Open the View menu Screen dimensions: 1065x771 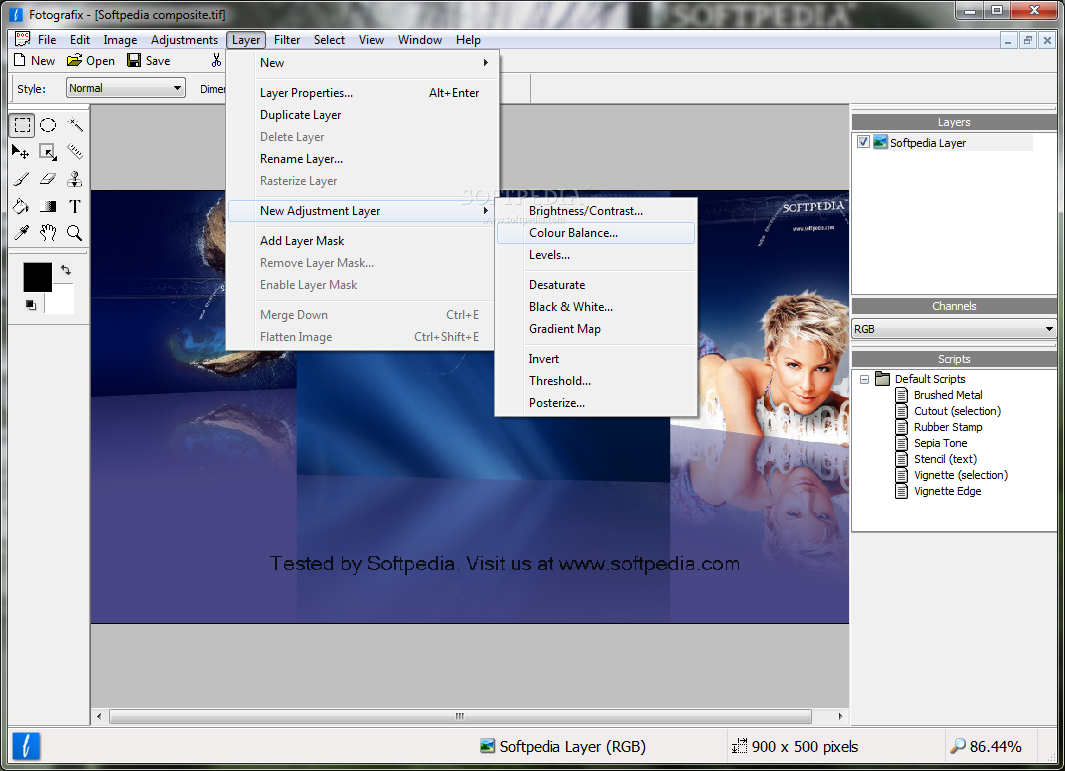pyautogui.click(x=371, y=39)
